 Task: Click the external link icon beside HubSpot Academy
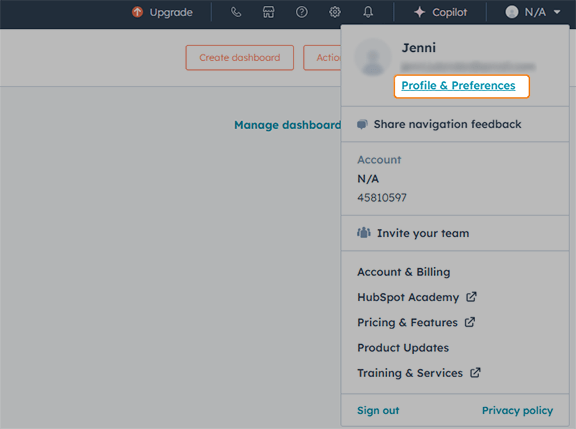pos(471,296)
